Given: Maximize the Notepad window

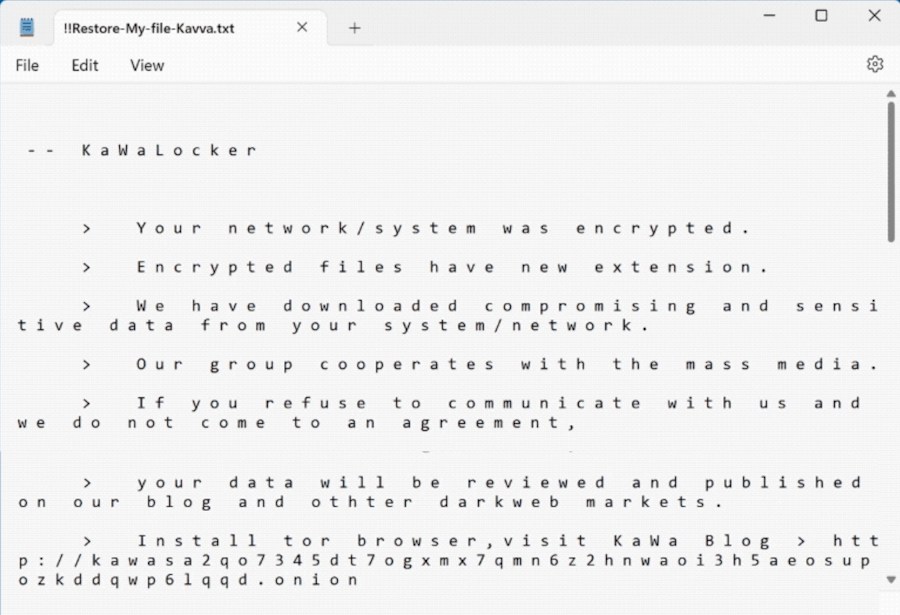Looking at the screenshot, I should pyautogui.click(x=821, y=16).
